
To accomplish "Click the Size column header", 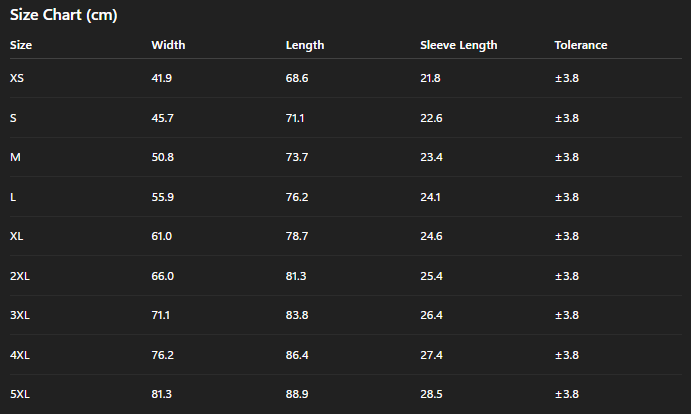I will click(x=21, y=45).
